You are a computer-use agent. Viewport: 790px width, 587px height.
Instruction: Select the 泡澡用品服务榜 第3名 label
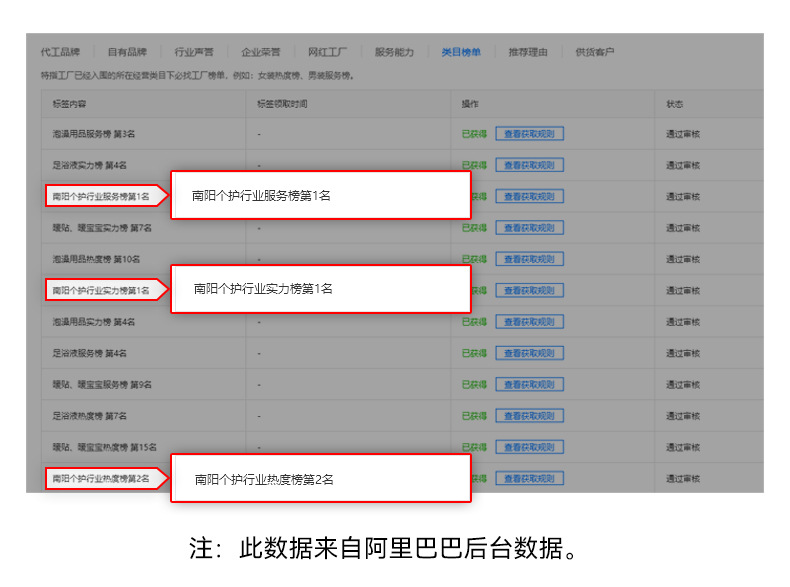[94, 134]
